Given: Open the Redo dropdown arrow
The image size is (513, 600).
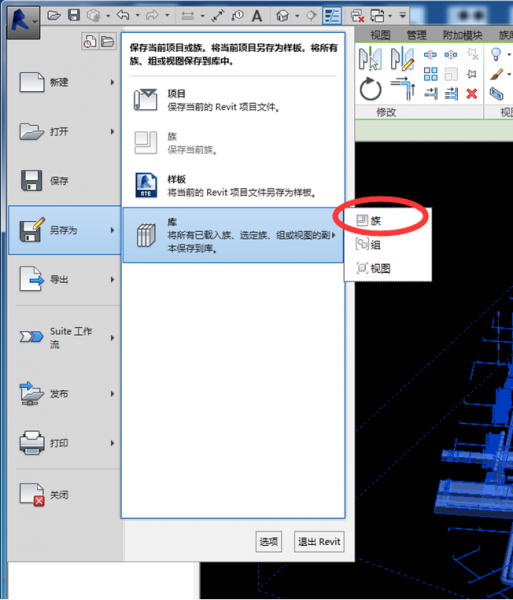Looking at the screenshot, I should click(x=167, y=16).
